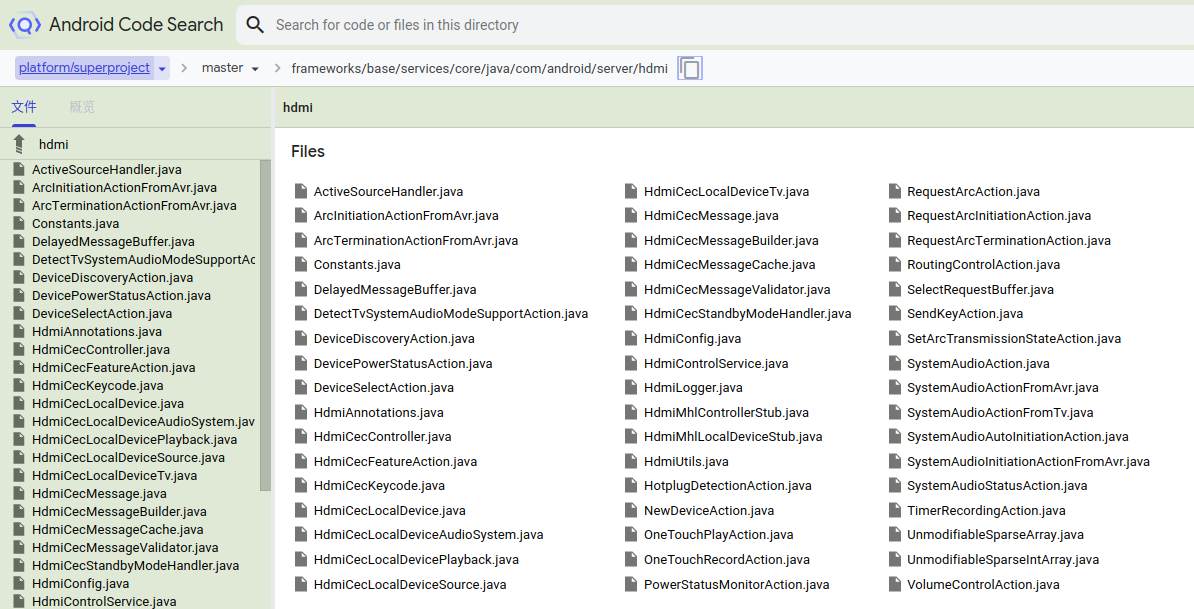Click file icon next to VolumeControlAction.java
Screen dimensions: 1194x609
click(x=894, y=584)
